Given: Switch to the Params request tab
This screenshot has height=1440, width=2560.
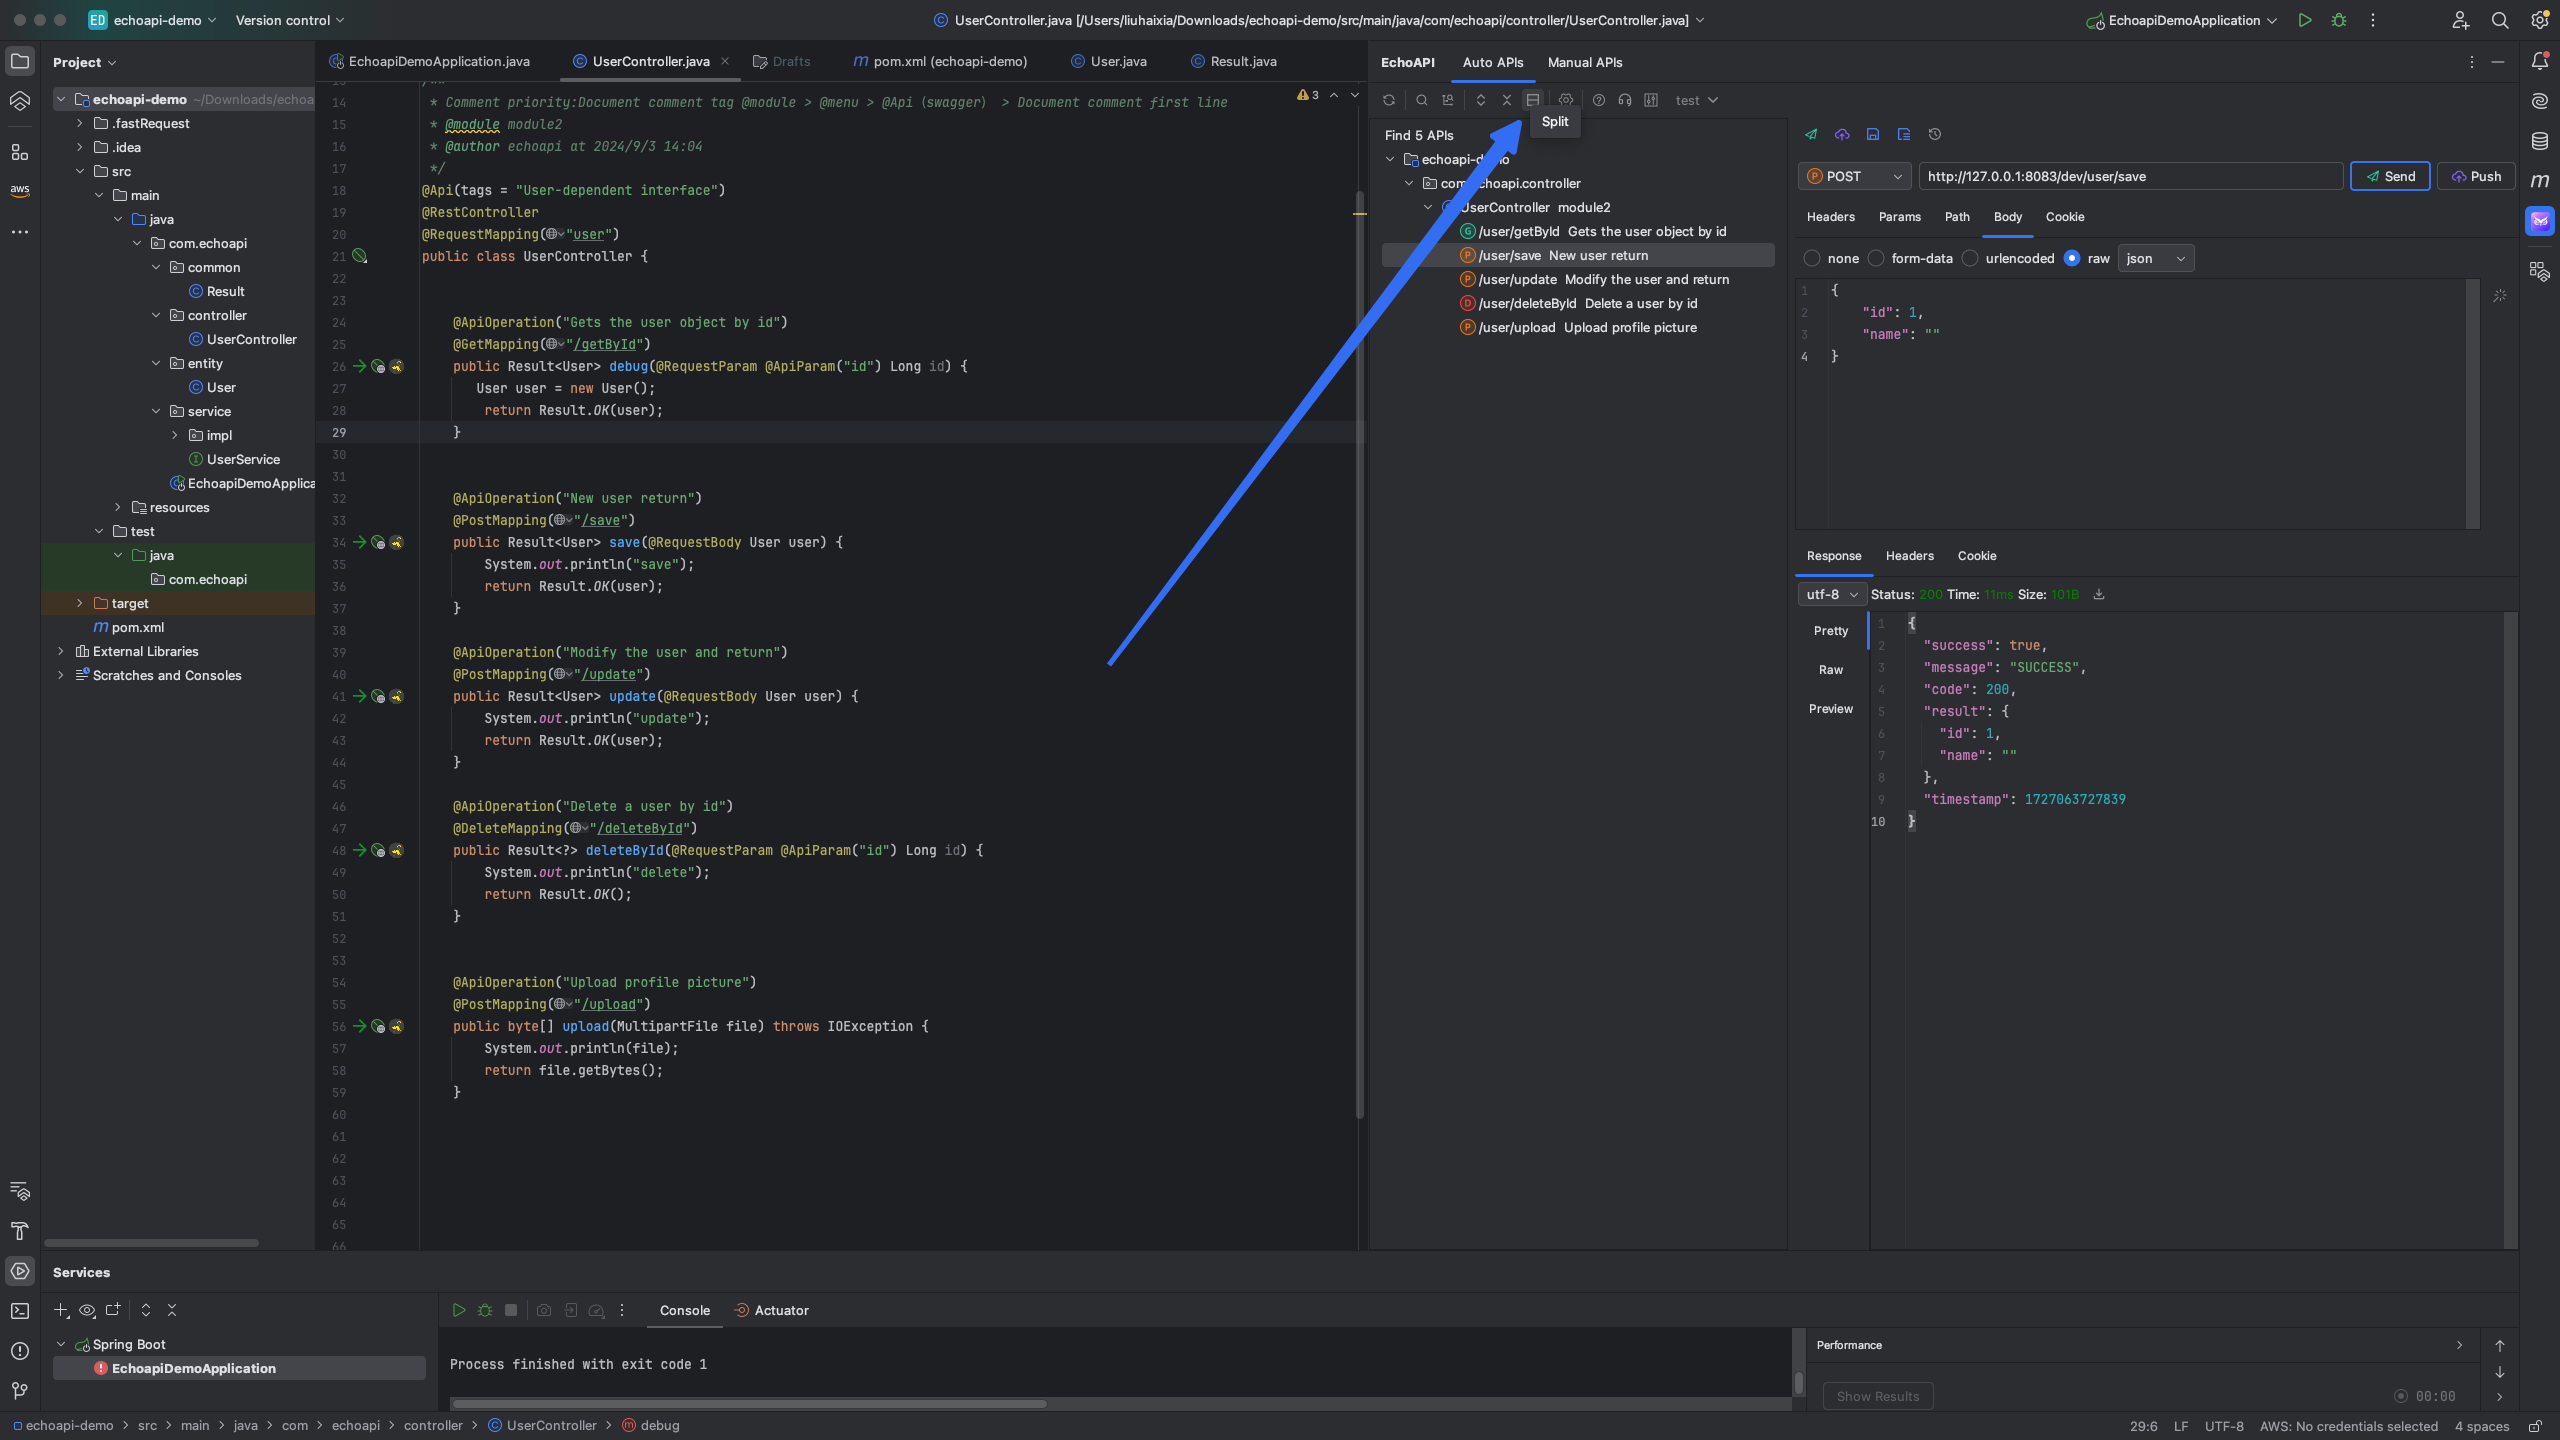Looking at the screenshot, I should pyautogui.click(x=1899, y=217).
